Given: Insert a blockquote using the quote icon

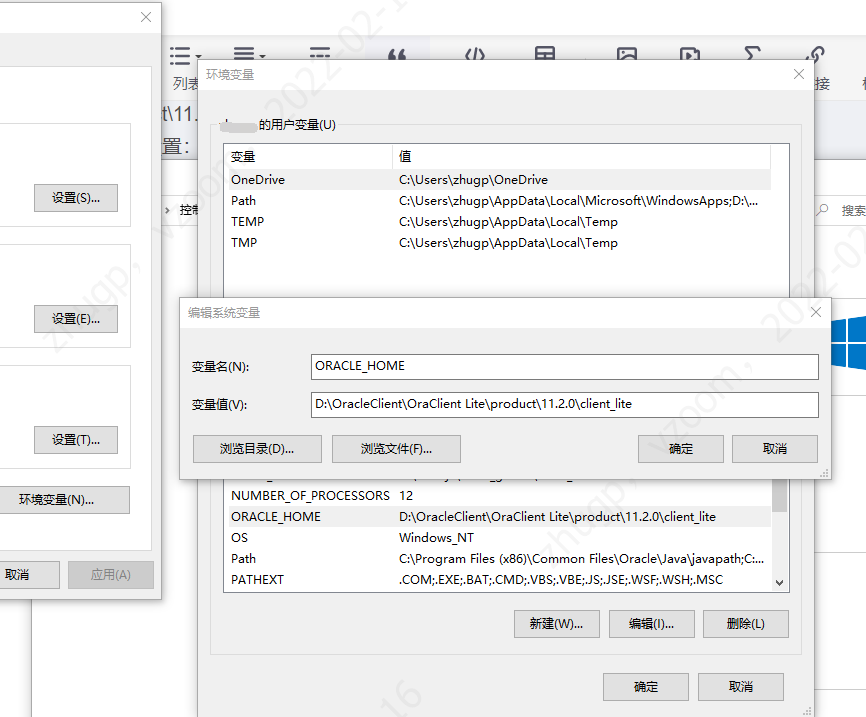Looking at the screenshot, I should pos(397,56).
